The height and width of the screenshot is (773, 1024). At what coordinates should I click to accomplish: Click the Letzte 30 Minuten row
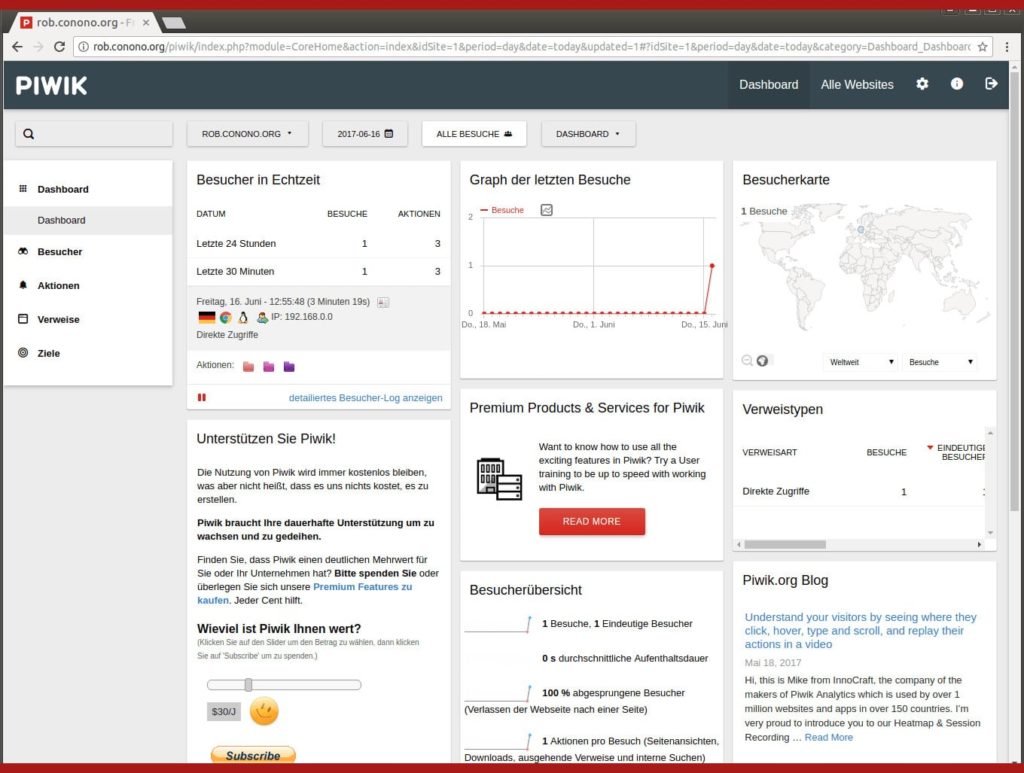pos(319,272)
